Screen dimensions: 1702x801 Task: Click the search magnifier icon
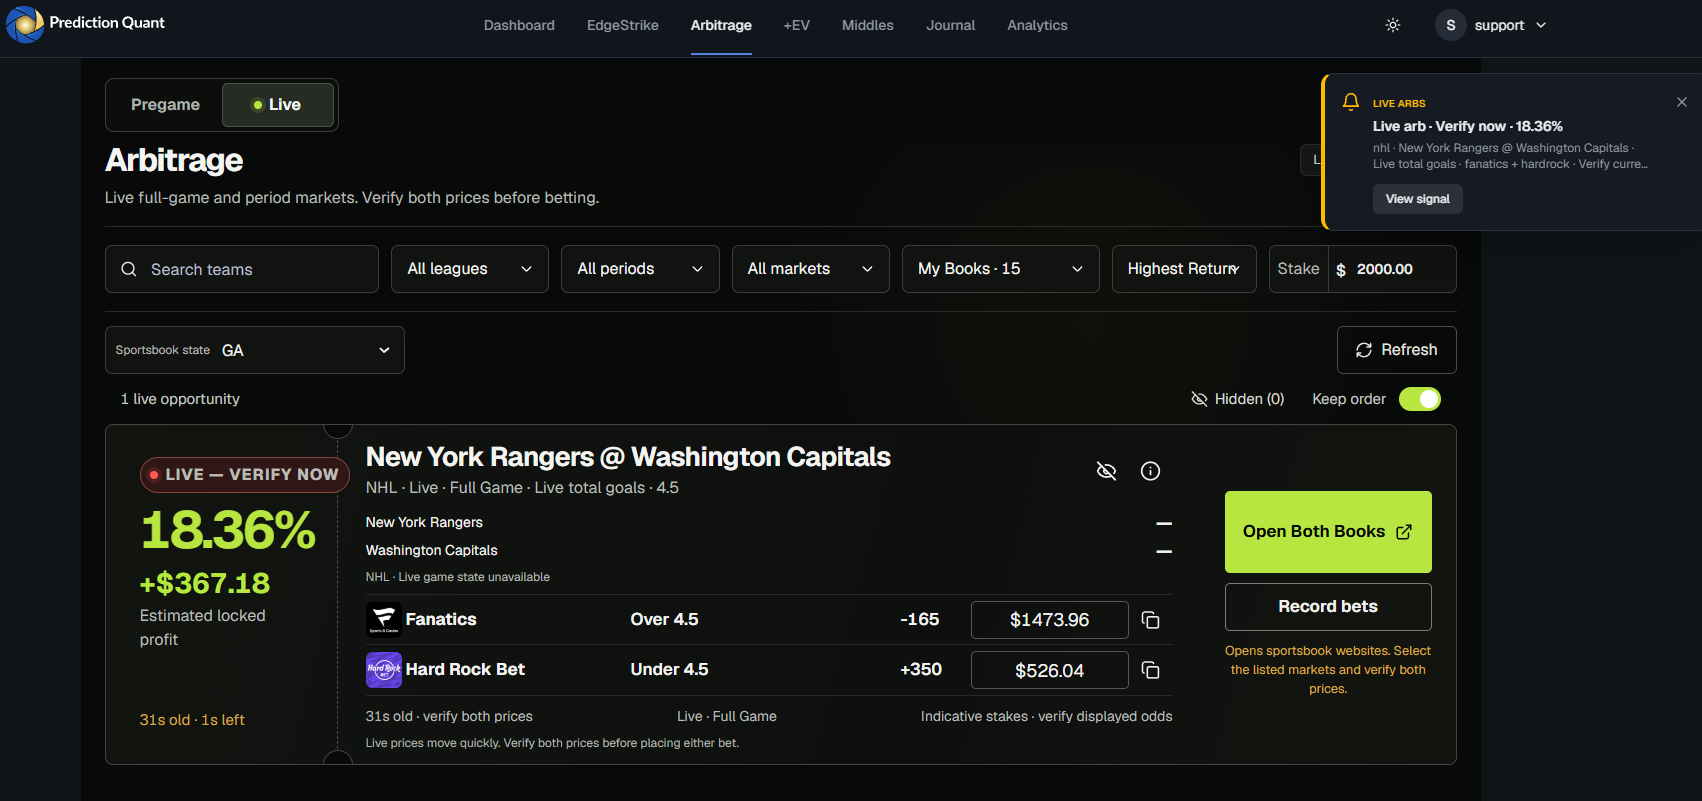pyautogui.click(x=129, y=269)
